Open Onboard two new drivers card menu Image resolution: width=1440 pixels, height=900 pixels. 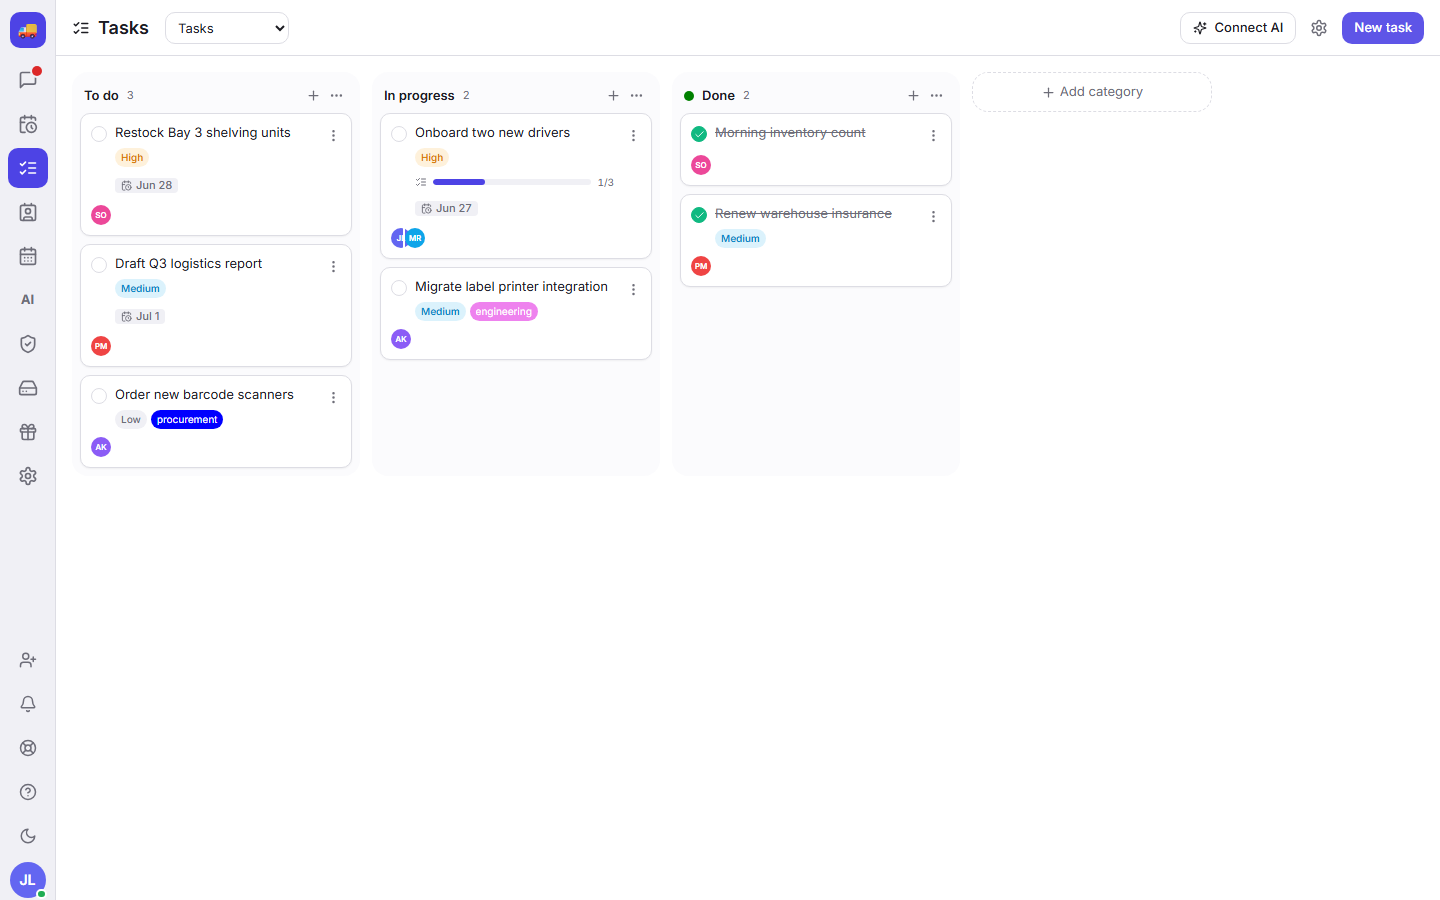click(633, 136)
